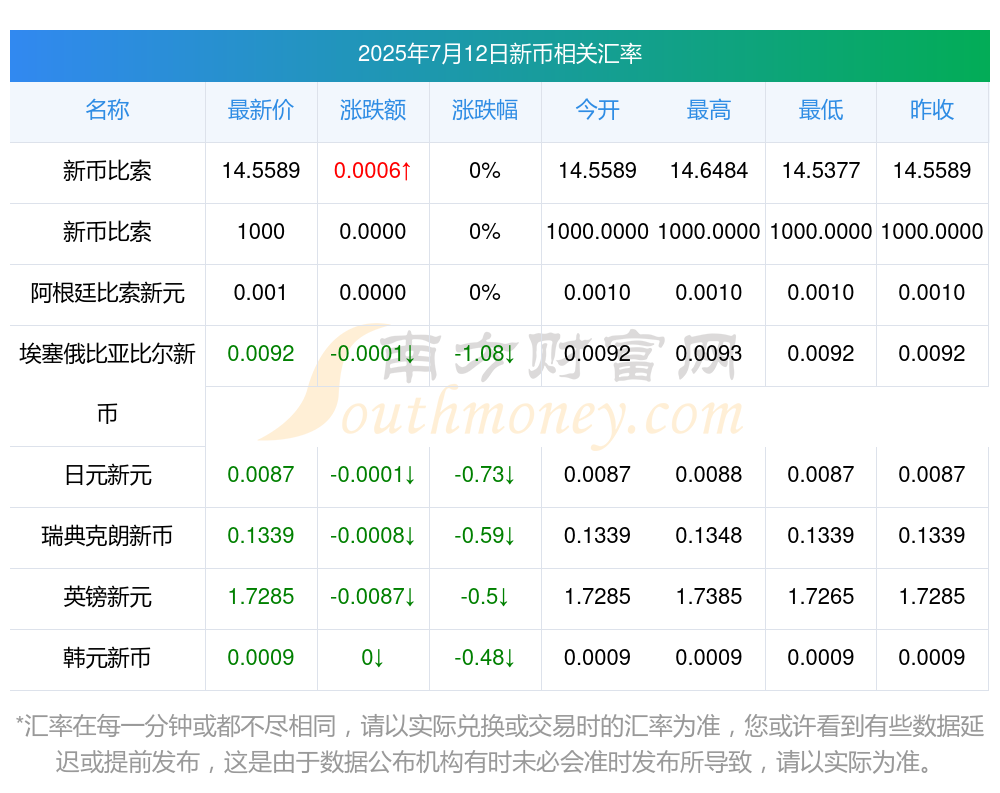Select the -0.48↓ percentage change
Viewport: 1000px width, 793px height.
pyautogui.click(x=485, y=657)
